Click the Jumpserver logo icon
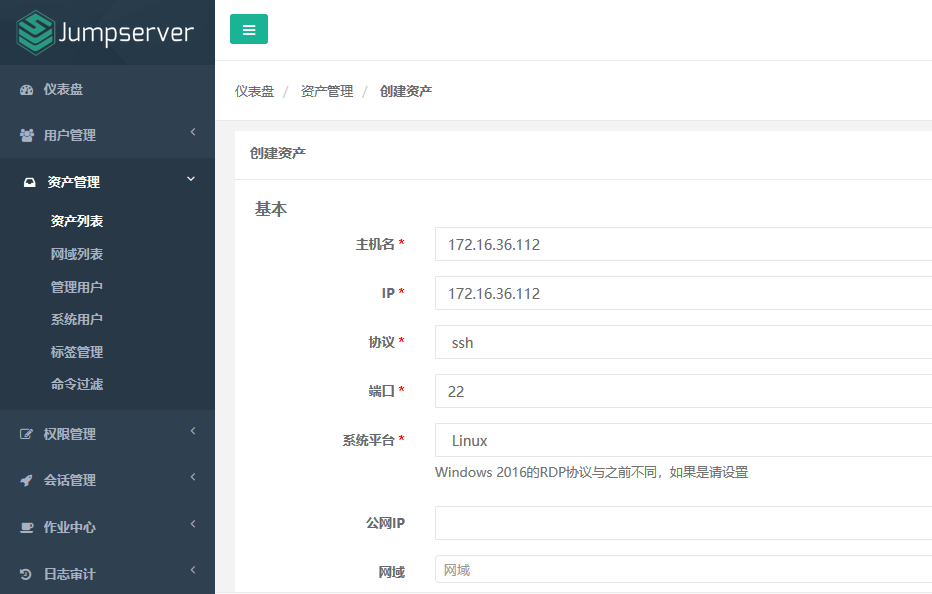Screen dimensions: 932x594 (35, 32)
